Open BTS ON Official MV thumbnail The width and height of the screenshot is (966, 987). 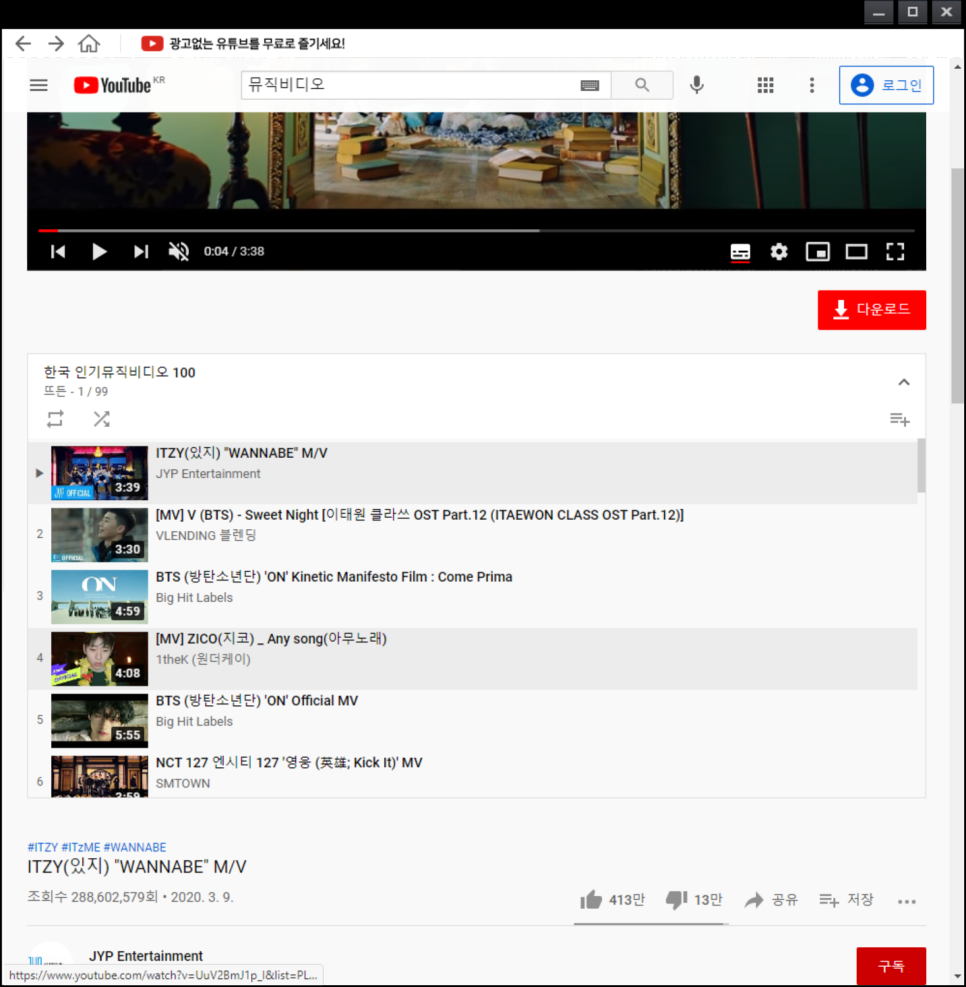tap(99, 720)
